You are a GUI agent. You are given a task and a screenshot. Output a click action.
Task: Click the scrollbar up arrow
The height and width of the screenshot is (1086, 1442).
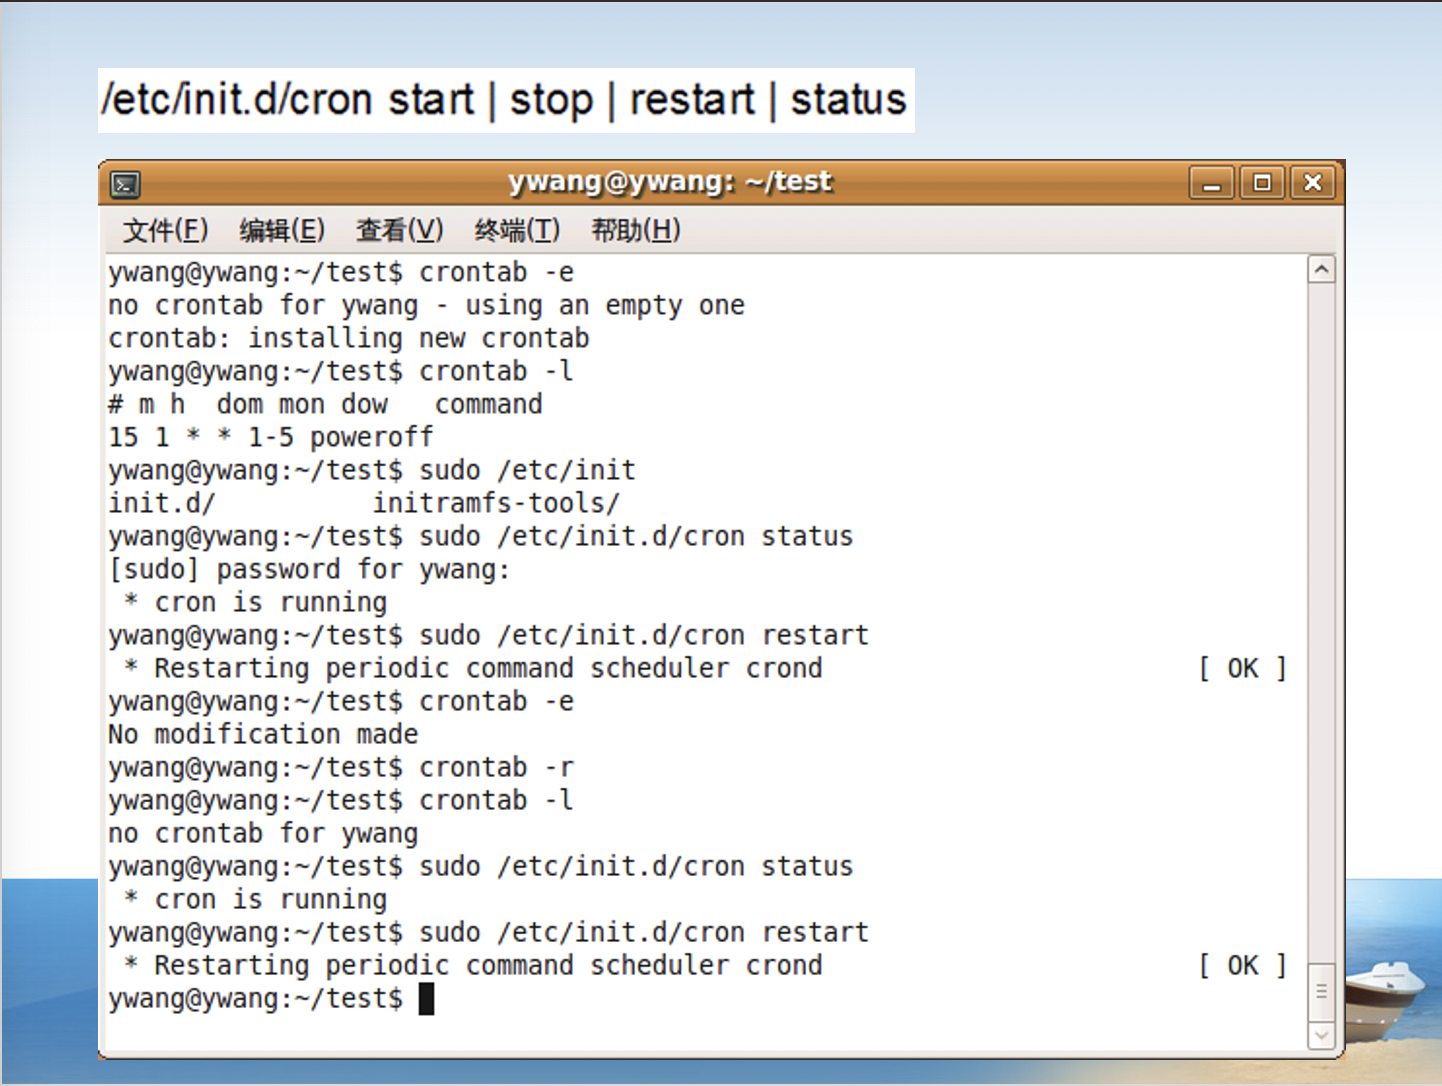[1321, 270]
